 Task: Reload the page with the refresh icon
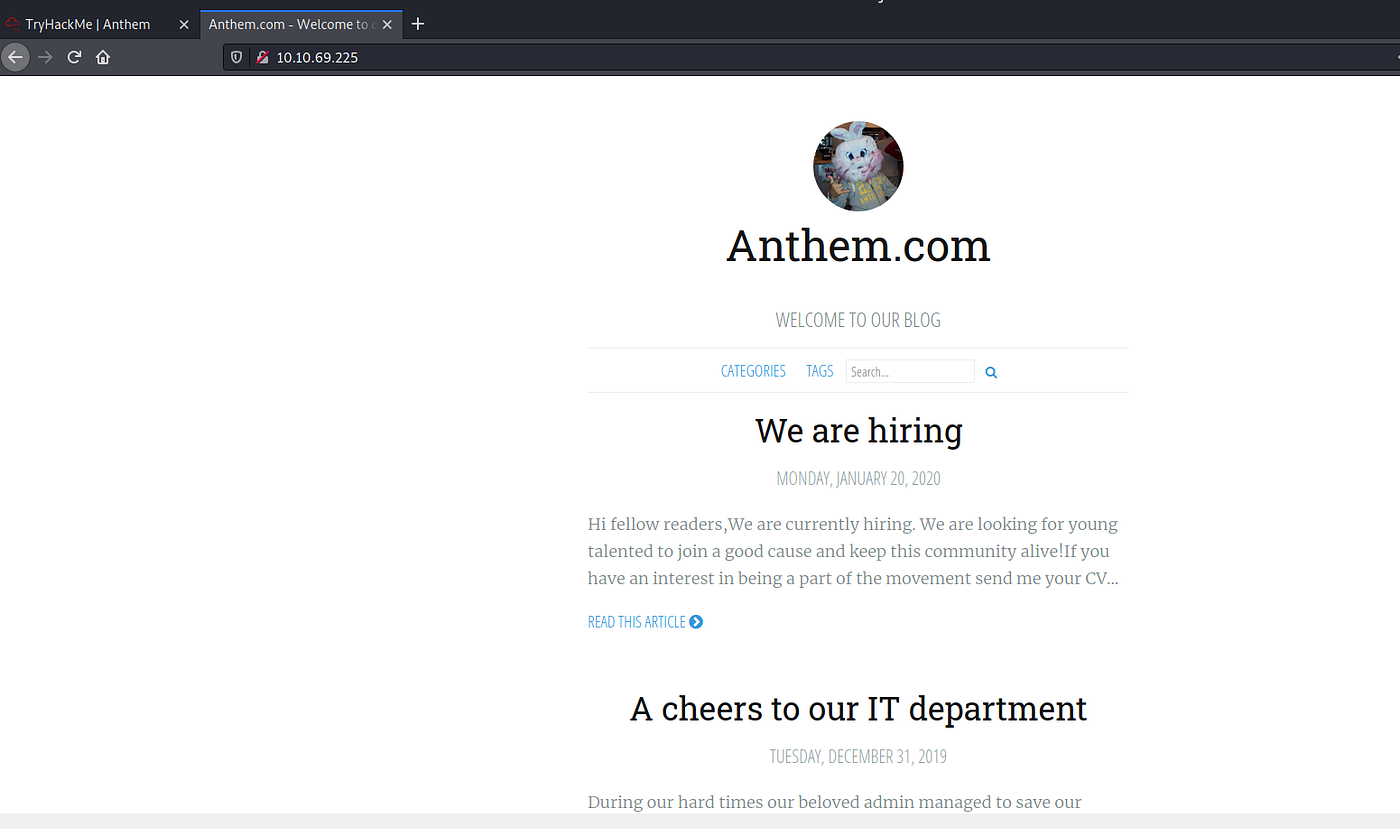[74, 57]
